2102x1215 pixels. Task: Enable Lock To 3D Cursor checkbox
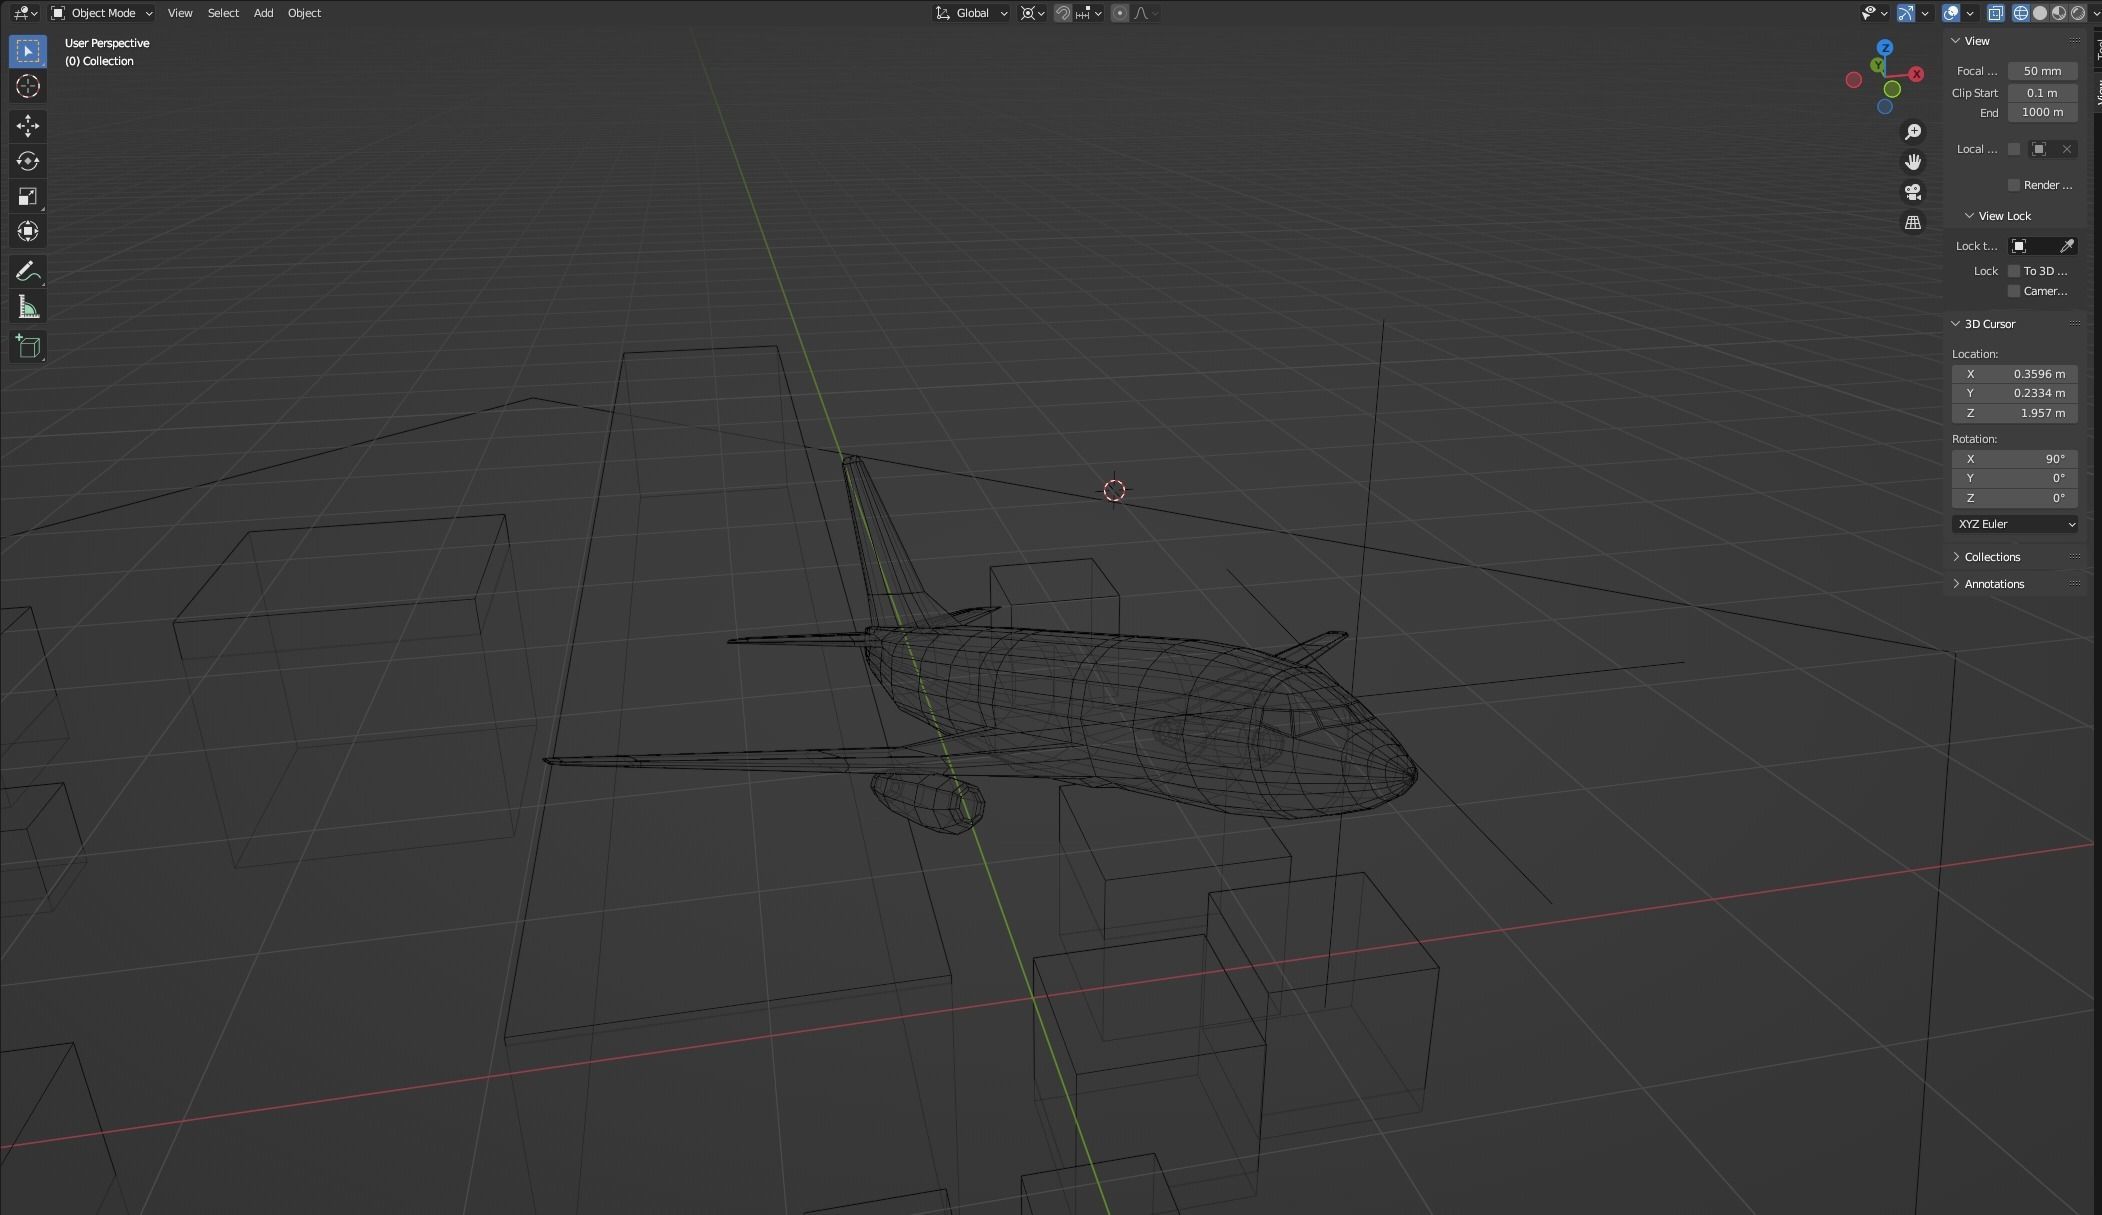pos(2014,271)
